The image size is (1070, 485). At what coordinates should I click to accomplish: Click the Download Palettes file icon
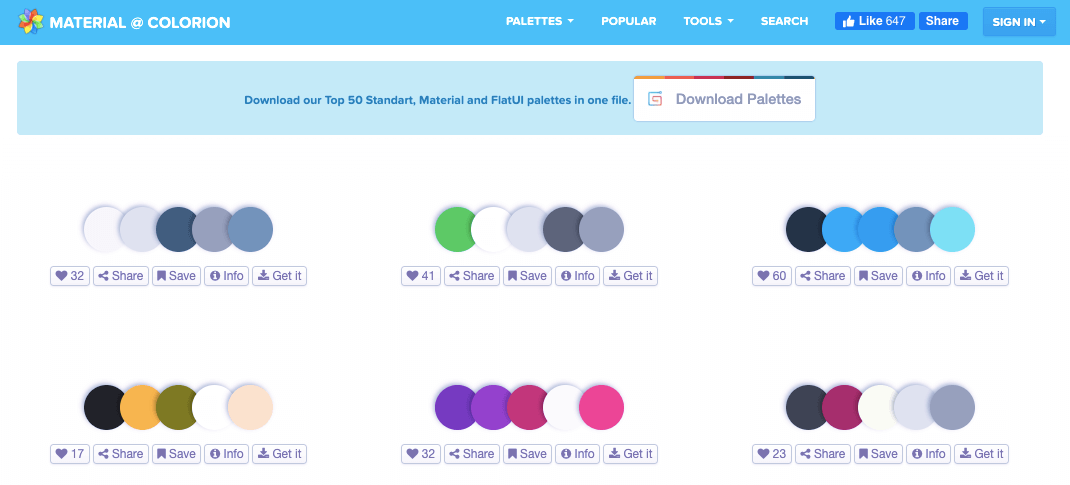[655, 100]
